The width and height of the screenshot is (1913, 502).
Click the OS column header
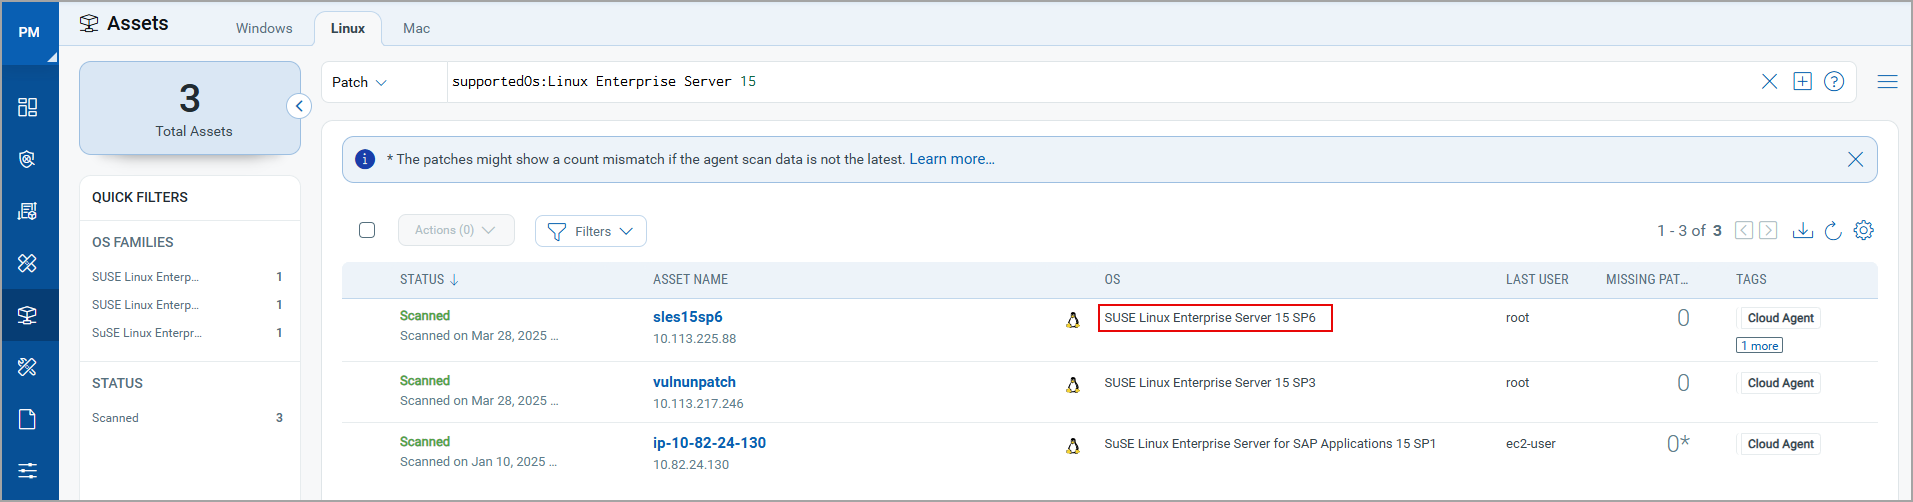pyautogui.click(x=1112, y=280)
